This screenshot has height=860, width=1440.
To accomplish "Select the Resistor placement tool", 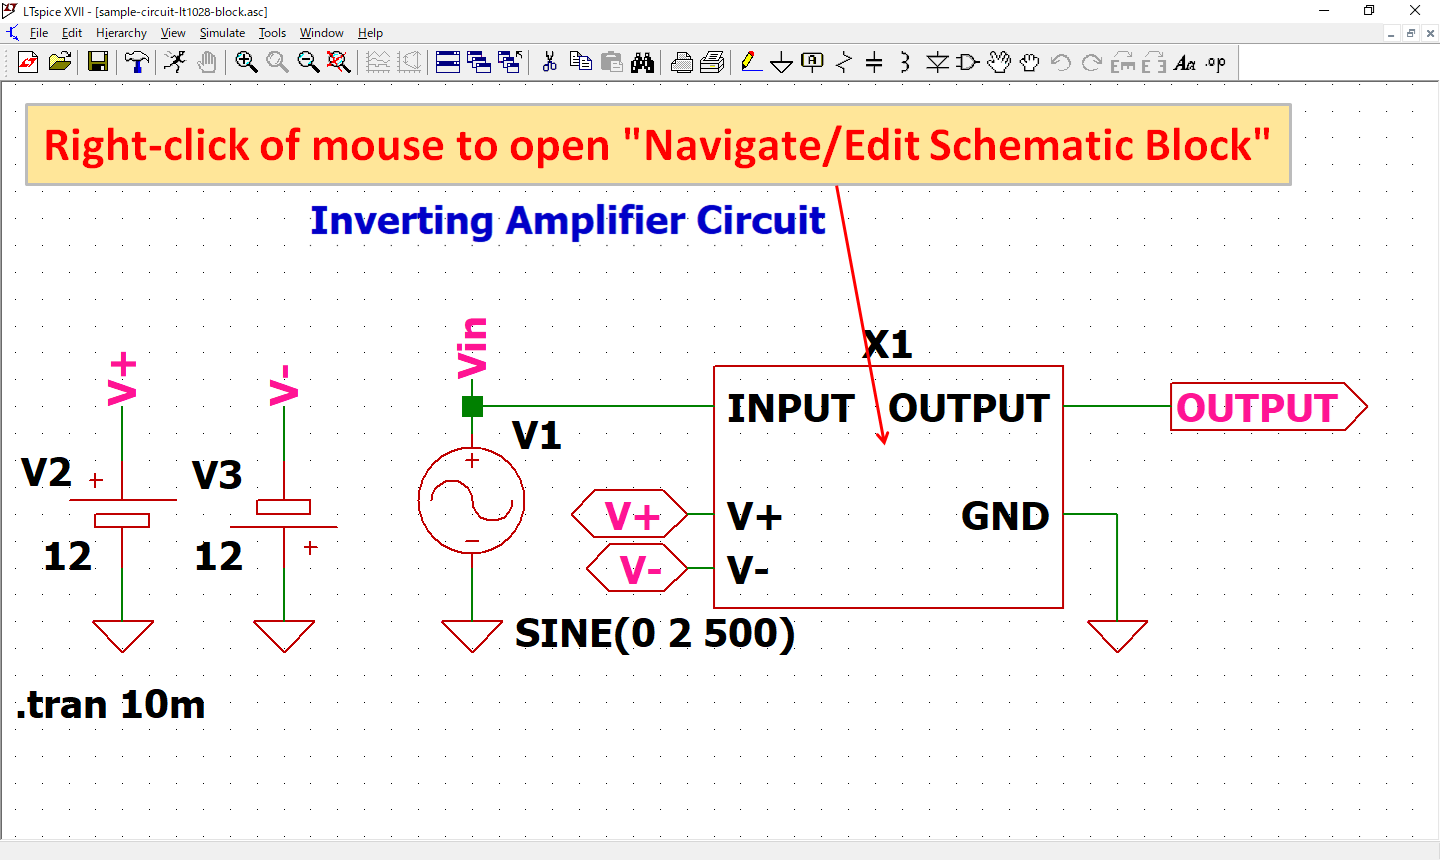I will 841,62.
